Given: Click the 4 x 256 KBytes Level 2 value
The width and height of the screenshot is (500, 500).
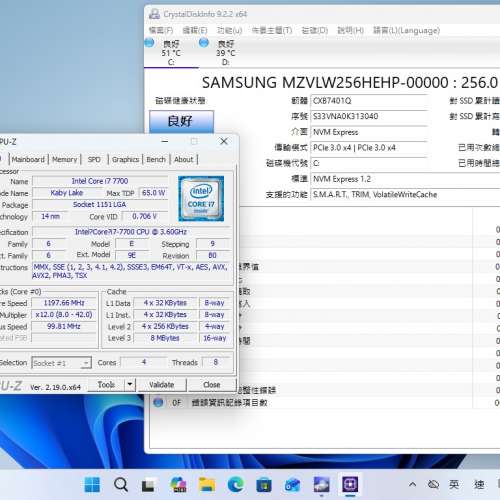Looking at the screenshot, I should pyautogui.click(x=165, y=326).
